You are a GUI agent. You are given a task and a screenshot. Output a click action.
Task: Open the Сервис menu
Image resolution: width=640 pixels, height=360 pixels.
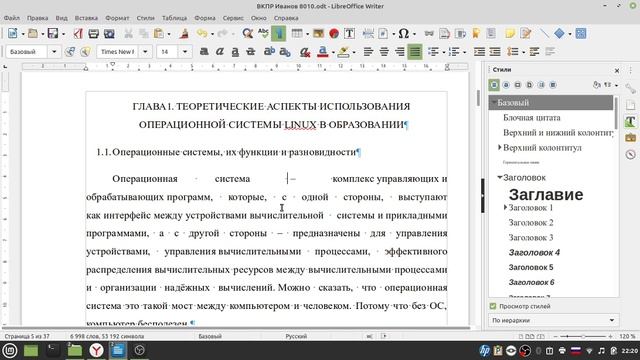click(x=233, y=18)
